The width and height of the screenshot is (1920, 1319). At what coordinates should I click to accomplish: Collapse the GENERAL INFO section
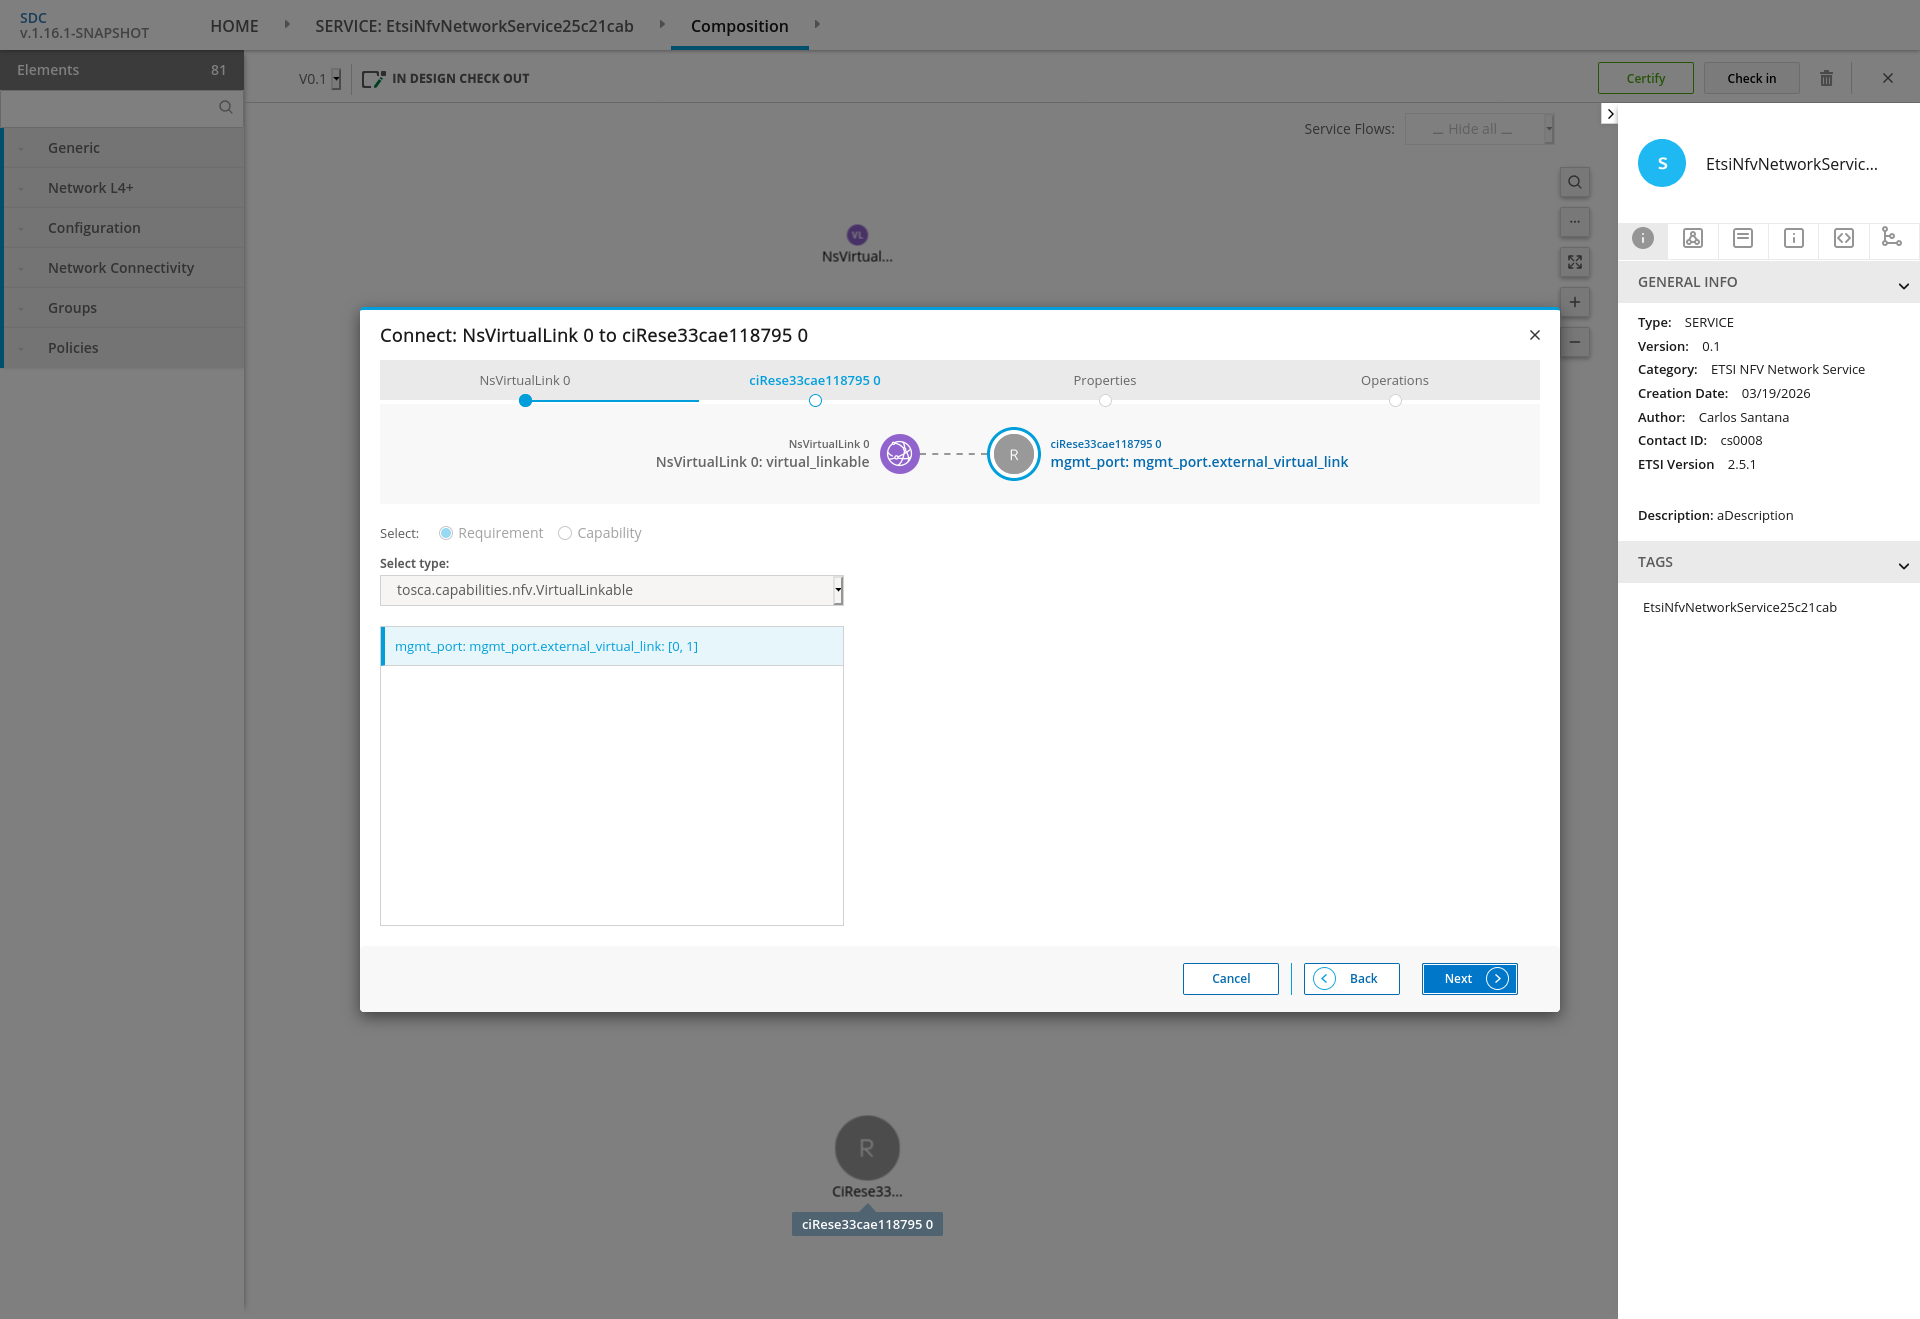click(1903, 285)
